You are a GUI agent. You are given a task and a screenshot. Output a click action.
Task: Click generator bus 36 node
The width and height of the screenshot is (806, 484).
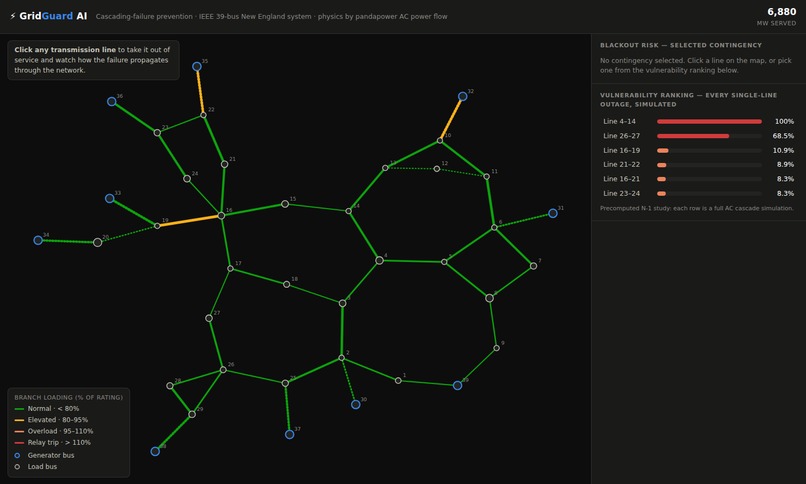pyautogui.click(x=112, y=101)
